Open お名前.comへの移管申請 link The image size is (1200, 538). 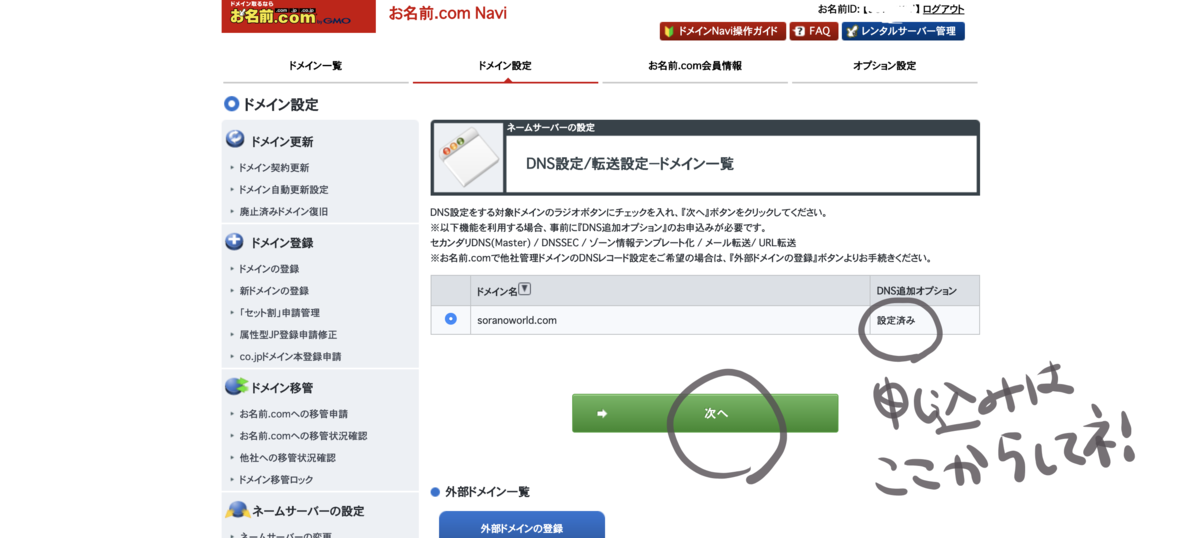[x=293, y=414]
